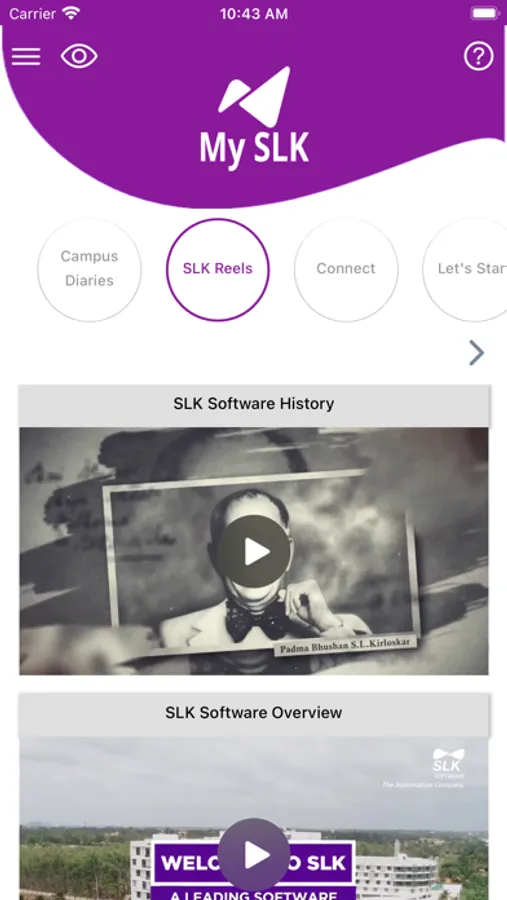
Task: Select the Campus Diaries circle
Action: point(89,269)
